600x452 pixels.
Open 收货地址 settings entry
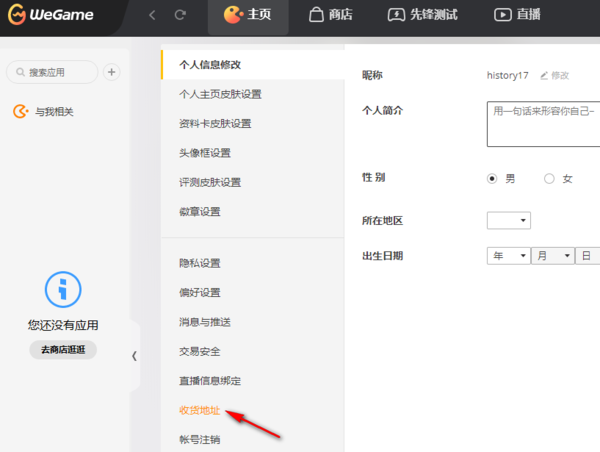[x=199, y=410]
